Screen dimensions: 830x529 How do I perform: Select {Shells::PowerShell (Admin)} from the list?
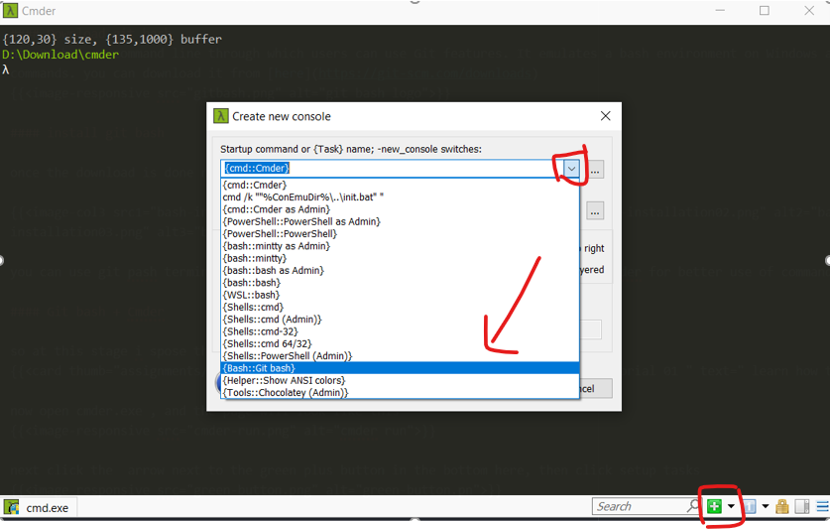point(400,355)
